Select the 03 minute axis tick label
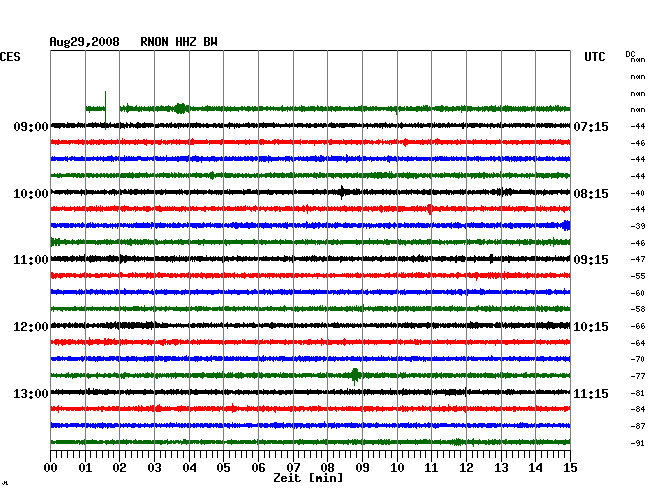 tap(154, 467)
